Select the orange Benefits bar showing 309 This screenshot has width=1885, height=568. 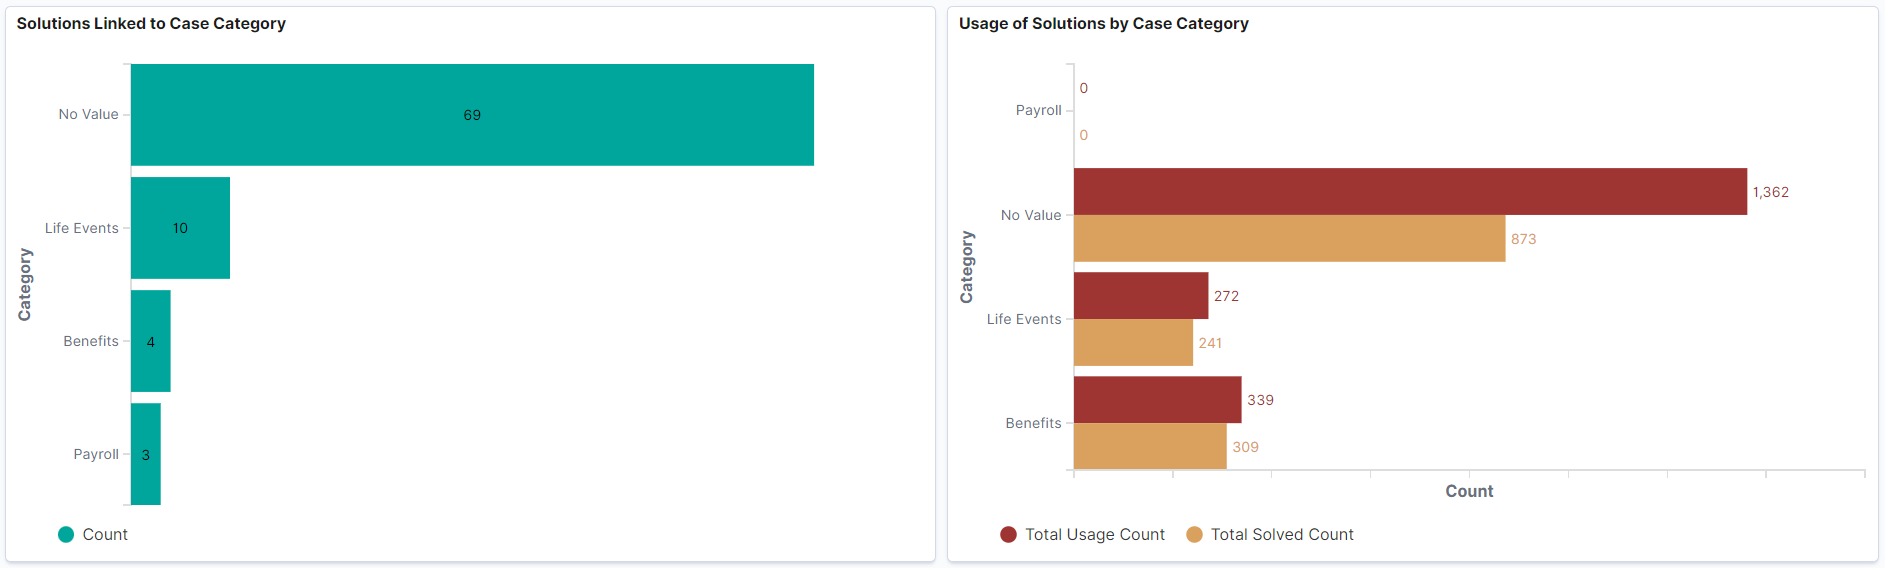[1150, 447]
